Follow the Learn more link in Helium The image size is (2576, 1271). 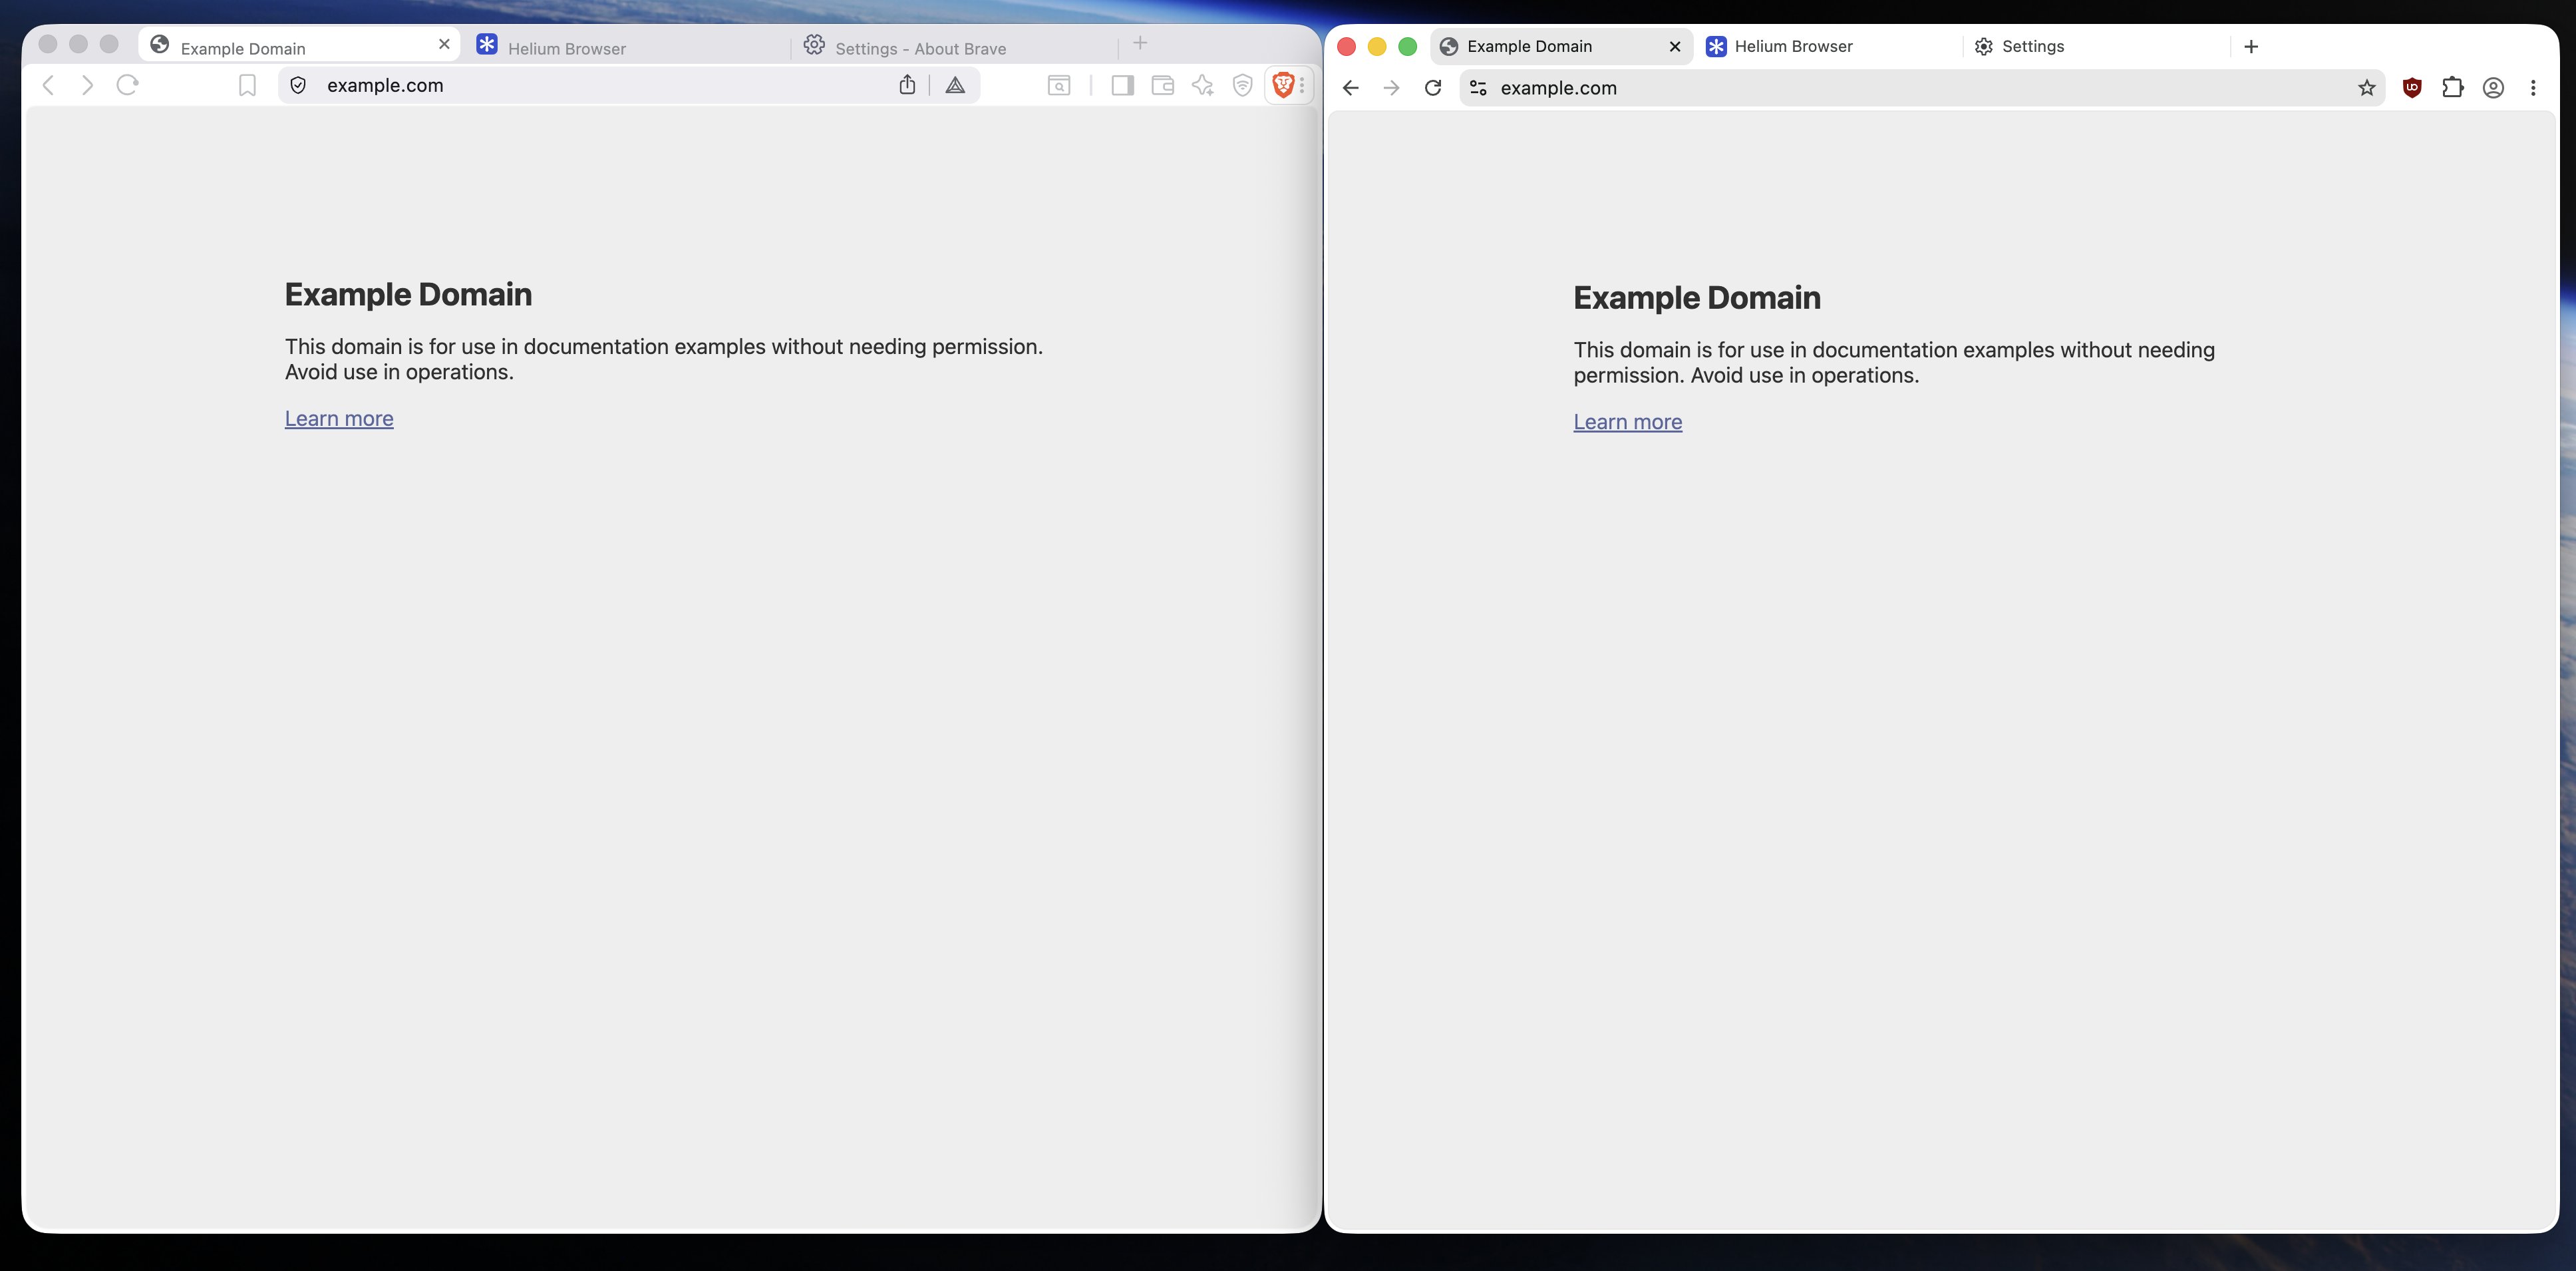tap(1628, 422)
